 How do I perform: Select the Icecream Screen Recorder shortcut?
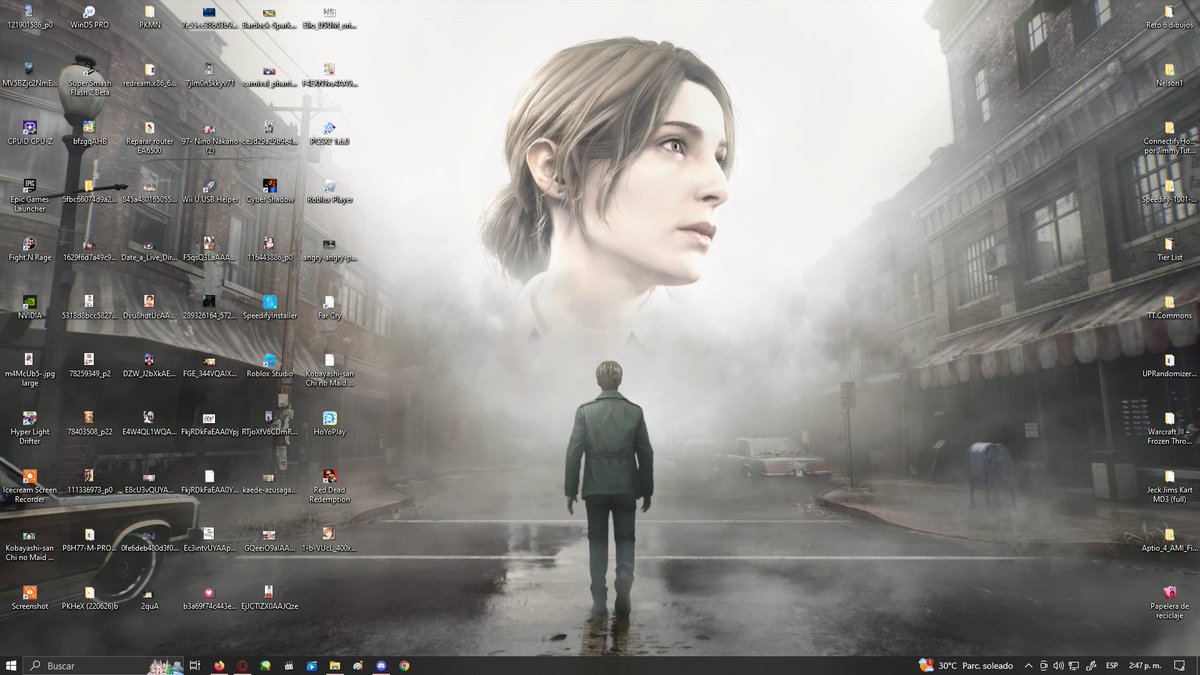[x=29, y=485]
